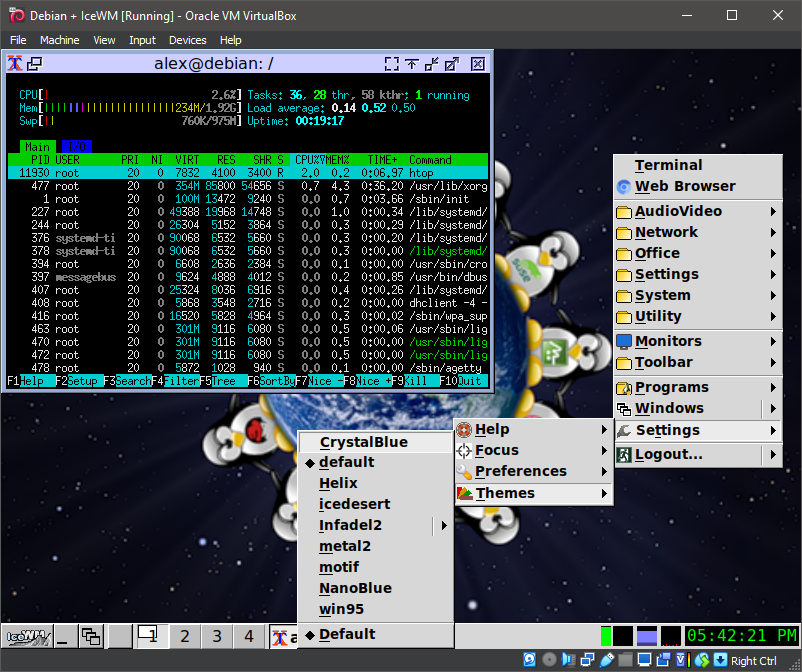Click the rollup arrow icon in terminal titlebar

pos(412,63)
